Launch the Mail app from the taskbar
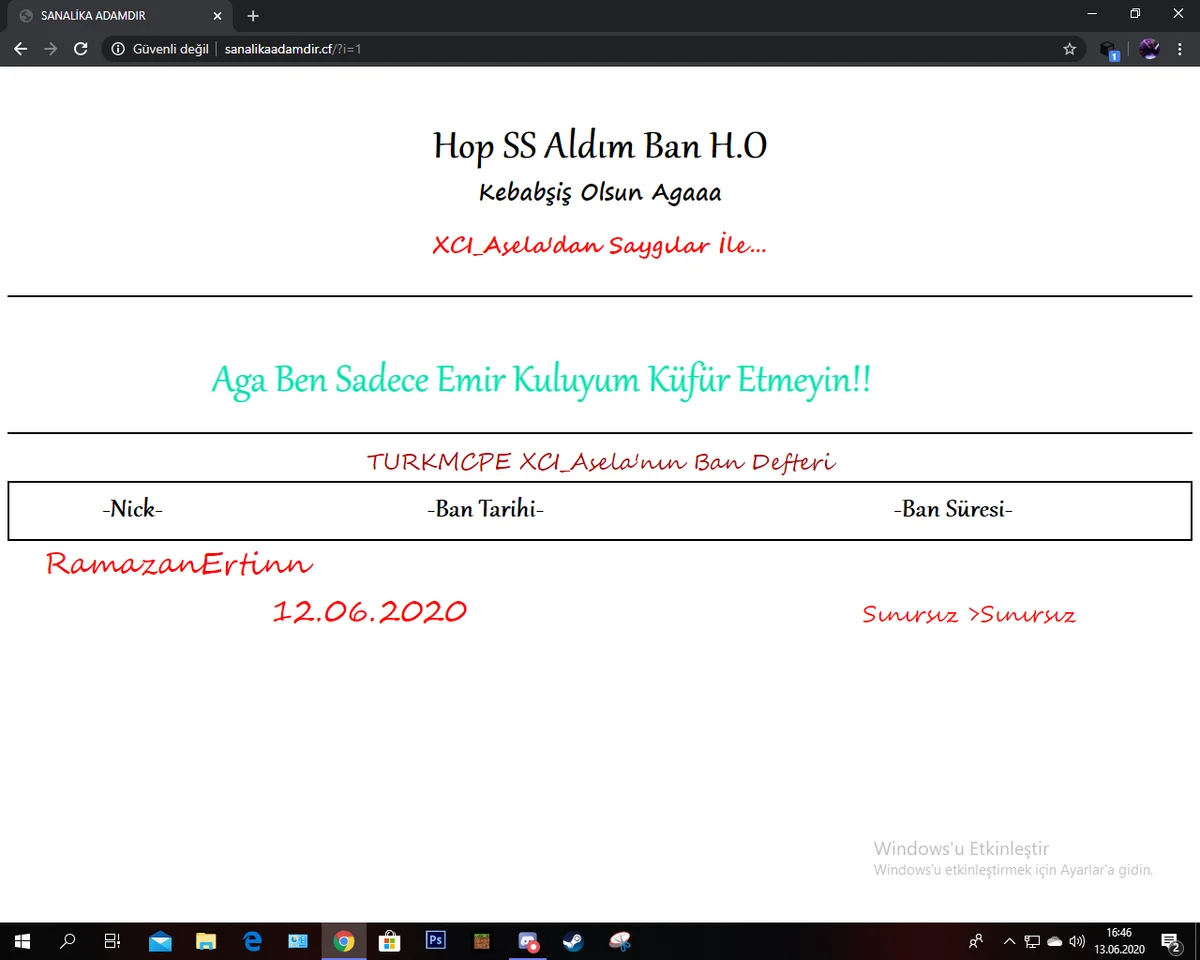This screenshot has height=960, width=1200. tap(160, 941)
